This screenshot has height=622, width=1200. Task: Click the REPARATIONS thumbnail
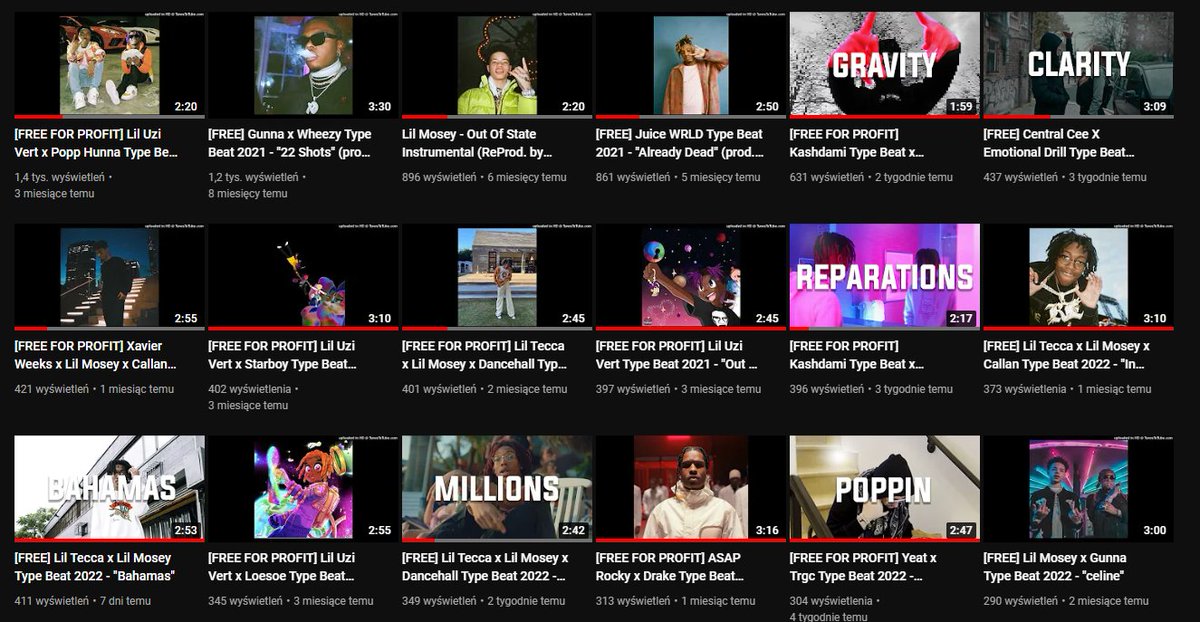885,277
